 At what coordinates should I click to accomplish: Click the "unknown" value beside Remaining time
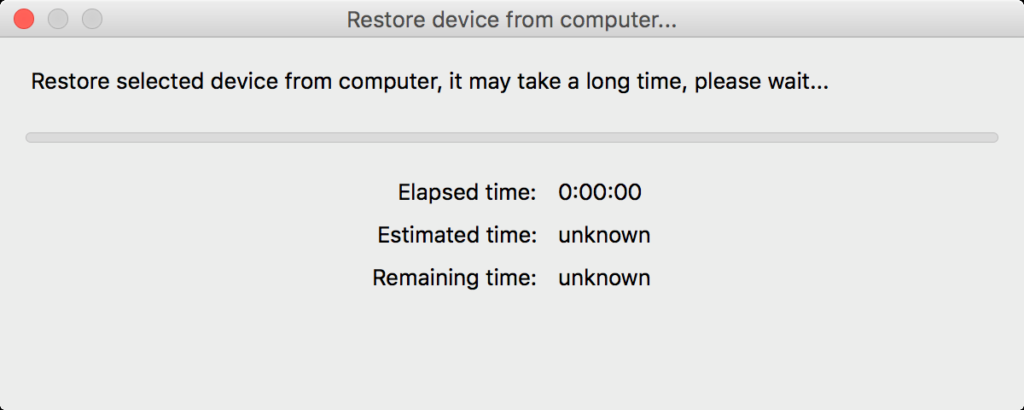coord(604,278)
